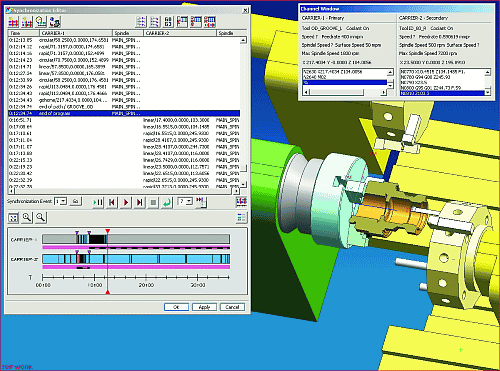Click the green return arrow icon
Image resolution: width=500 pixels, height=371 pixels.
pos(167,202)
